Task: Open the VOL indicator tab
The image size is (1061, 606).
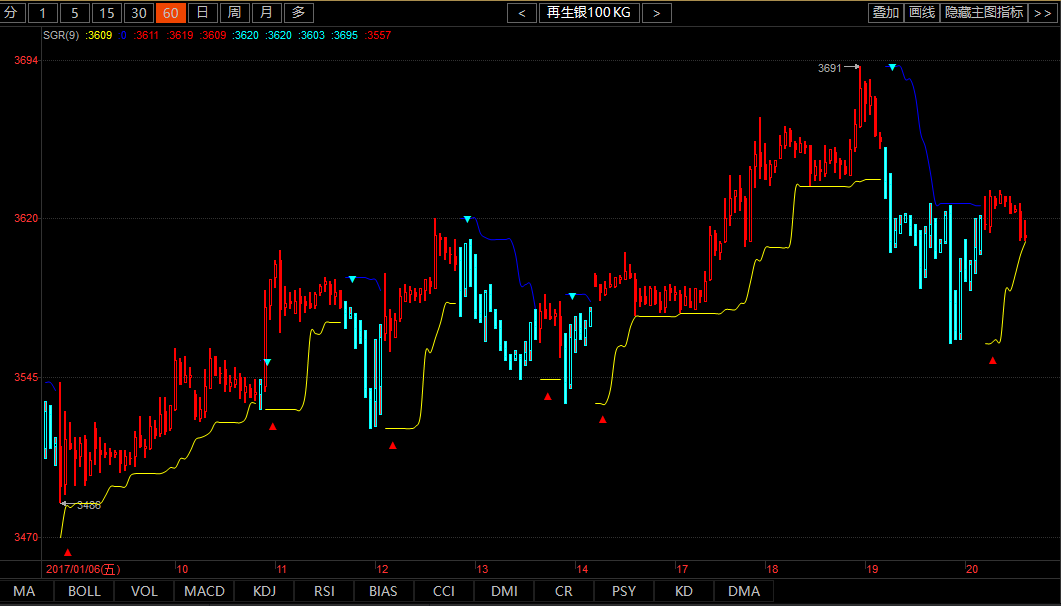Action: (x=144, y=591)
